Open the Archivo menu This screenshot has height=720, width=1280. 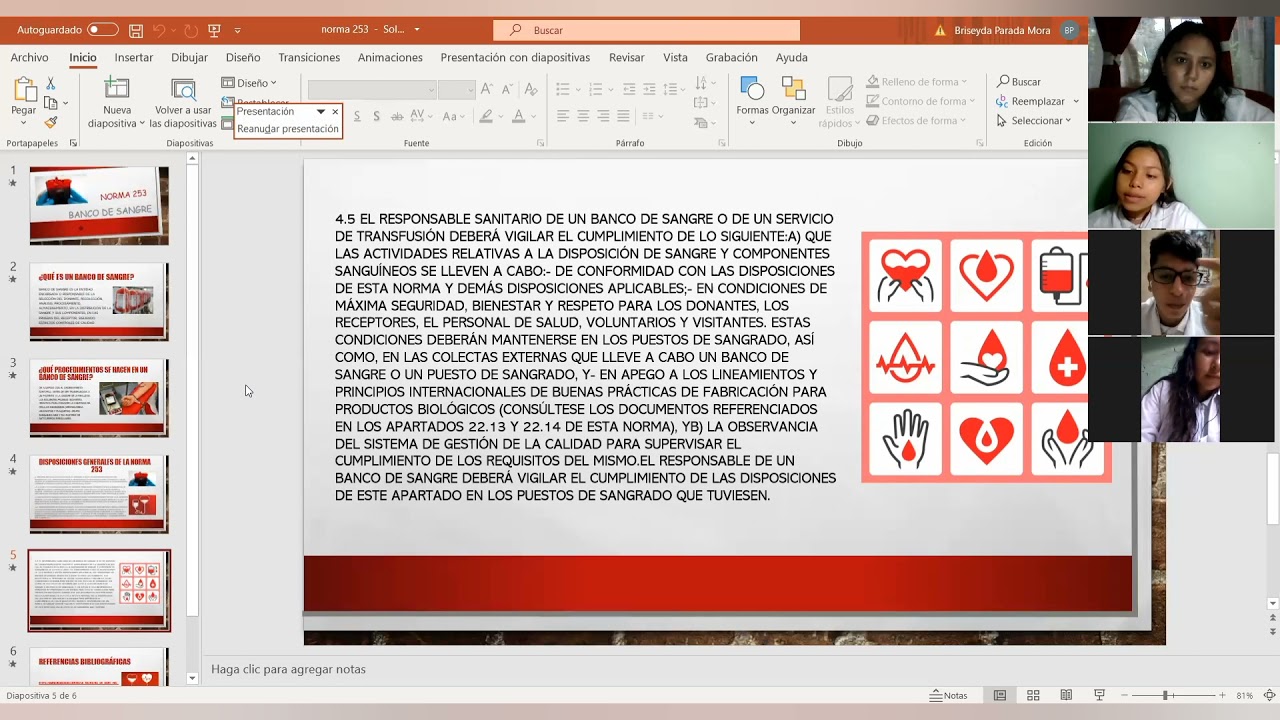click(30, 57)
